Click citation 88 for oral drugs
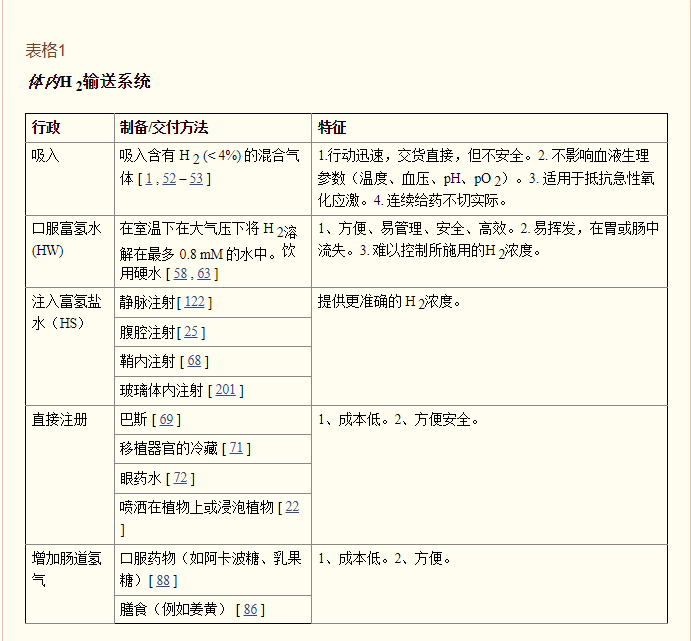 [x=163, y=580]
